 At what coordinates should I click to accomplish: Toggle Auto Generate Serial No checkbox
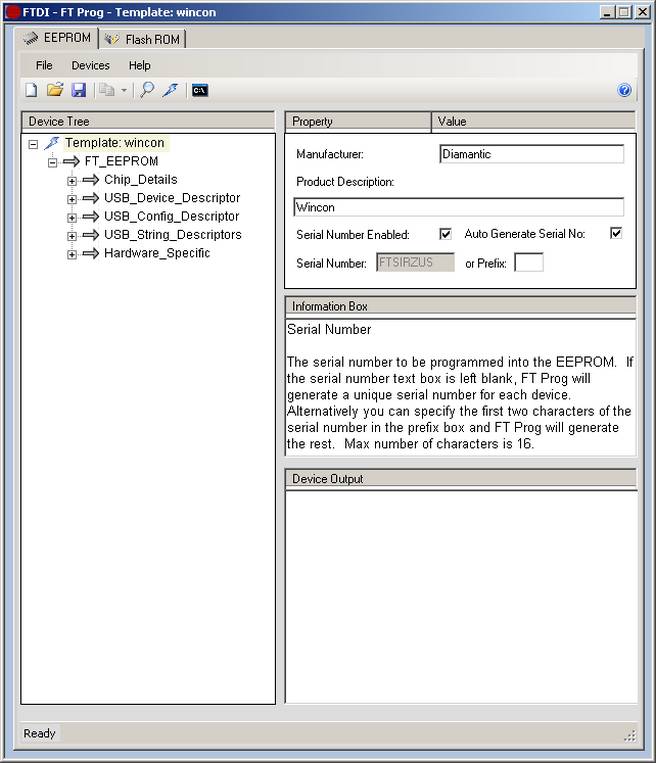click(x=616, y=234)
